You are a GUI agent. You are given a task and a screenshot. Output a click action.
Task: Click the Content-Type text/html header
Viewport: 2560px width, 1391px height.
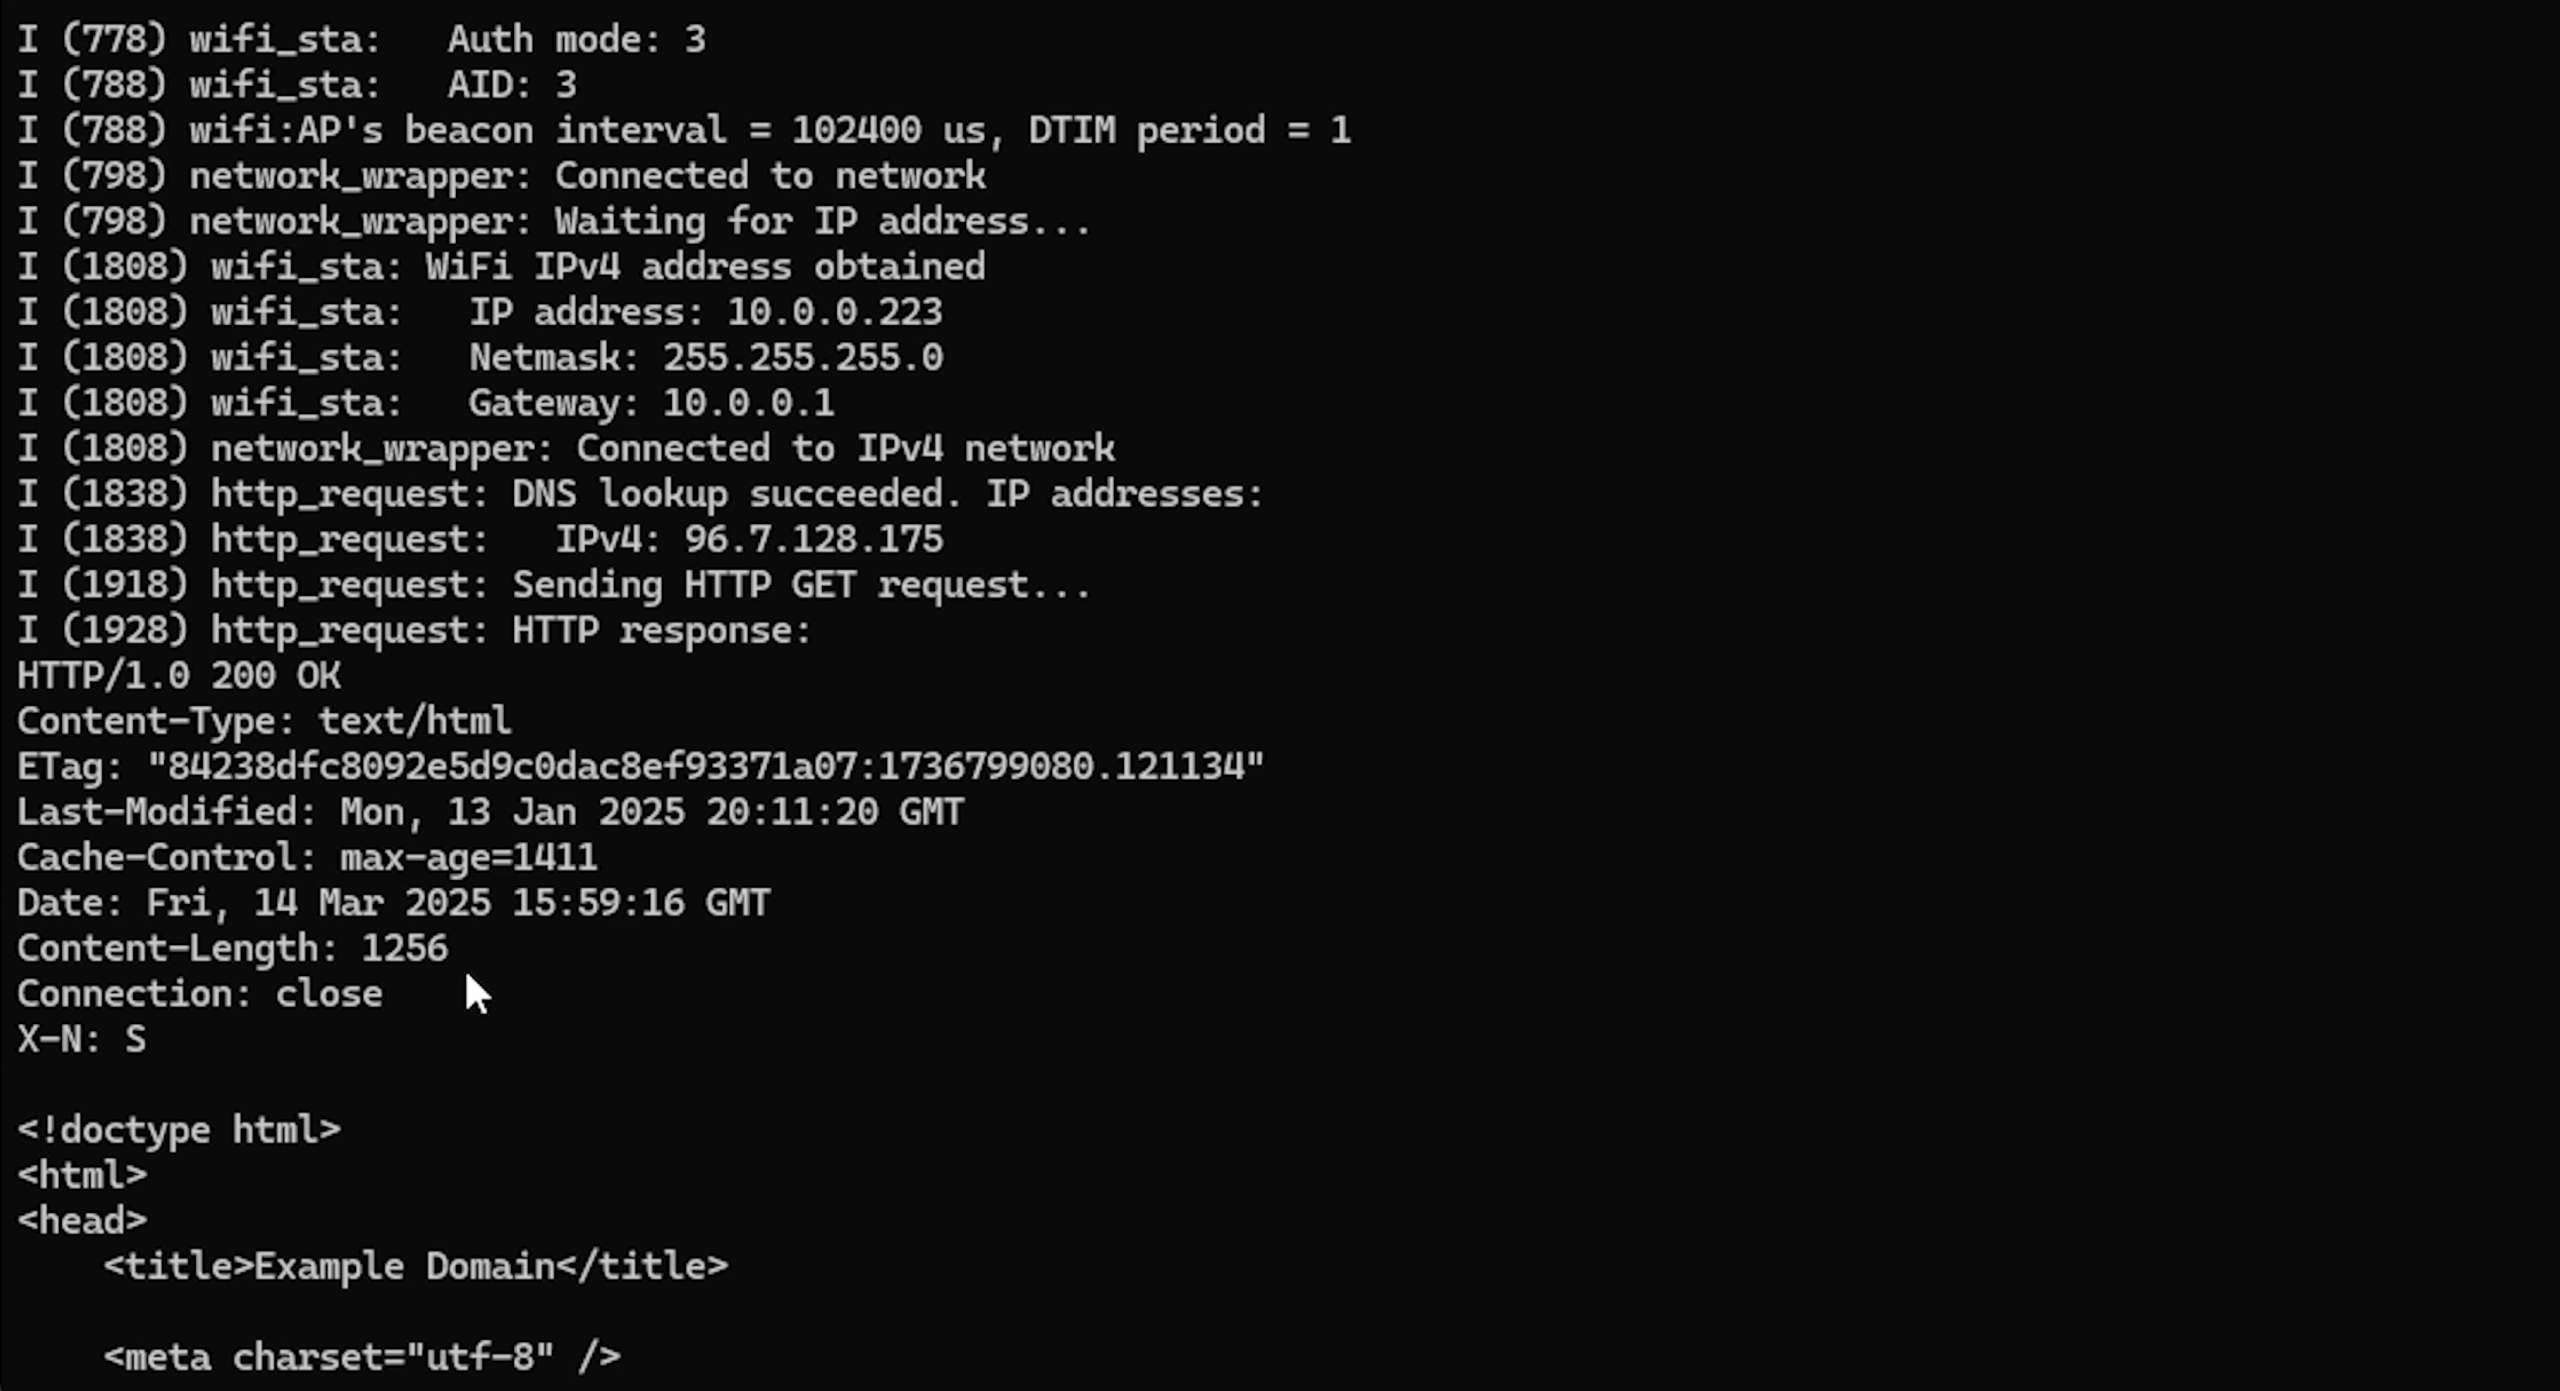pos(264,721)
